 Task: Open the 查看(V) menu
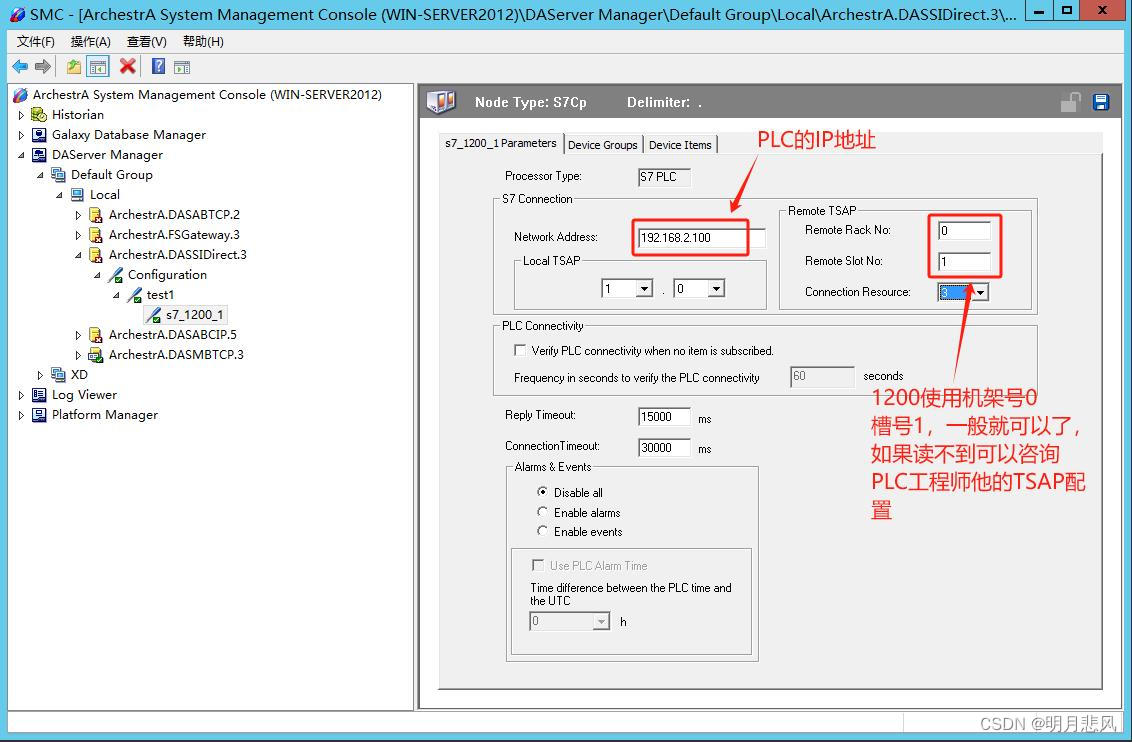point(146,41)
